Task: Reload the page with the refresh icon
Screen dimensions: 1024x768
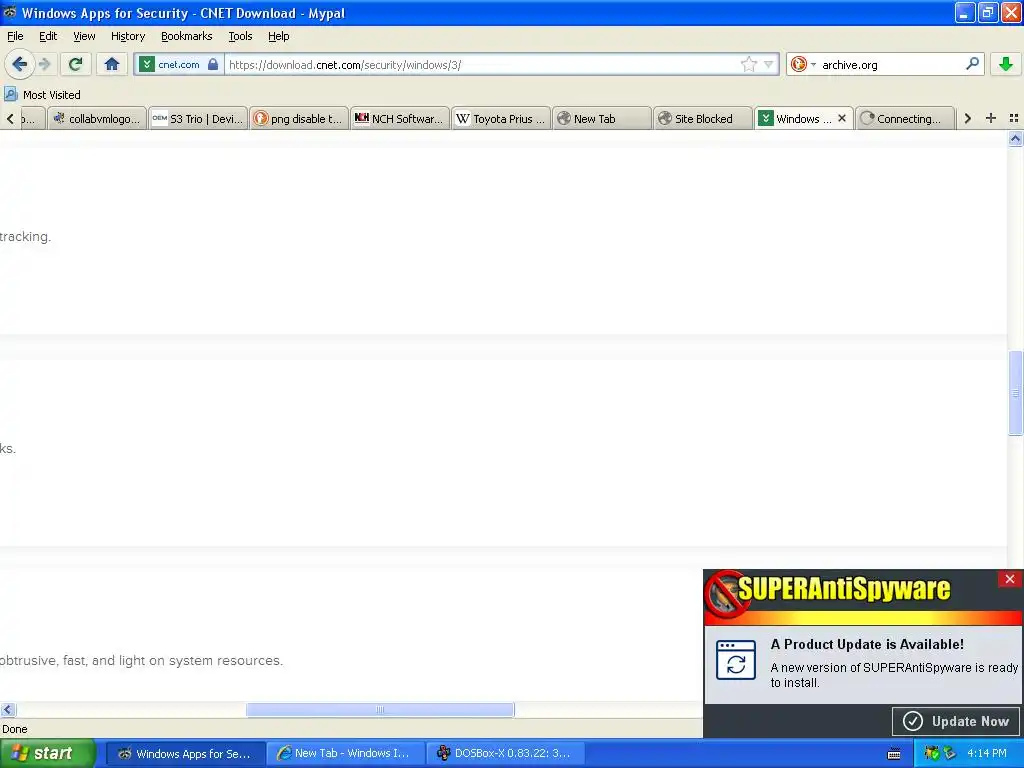Action: [75, 64]
